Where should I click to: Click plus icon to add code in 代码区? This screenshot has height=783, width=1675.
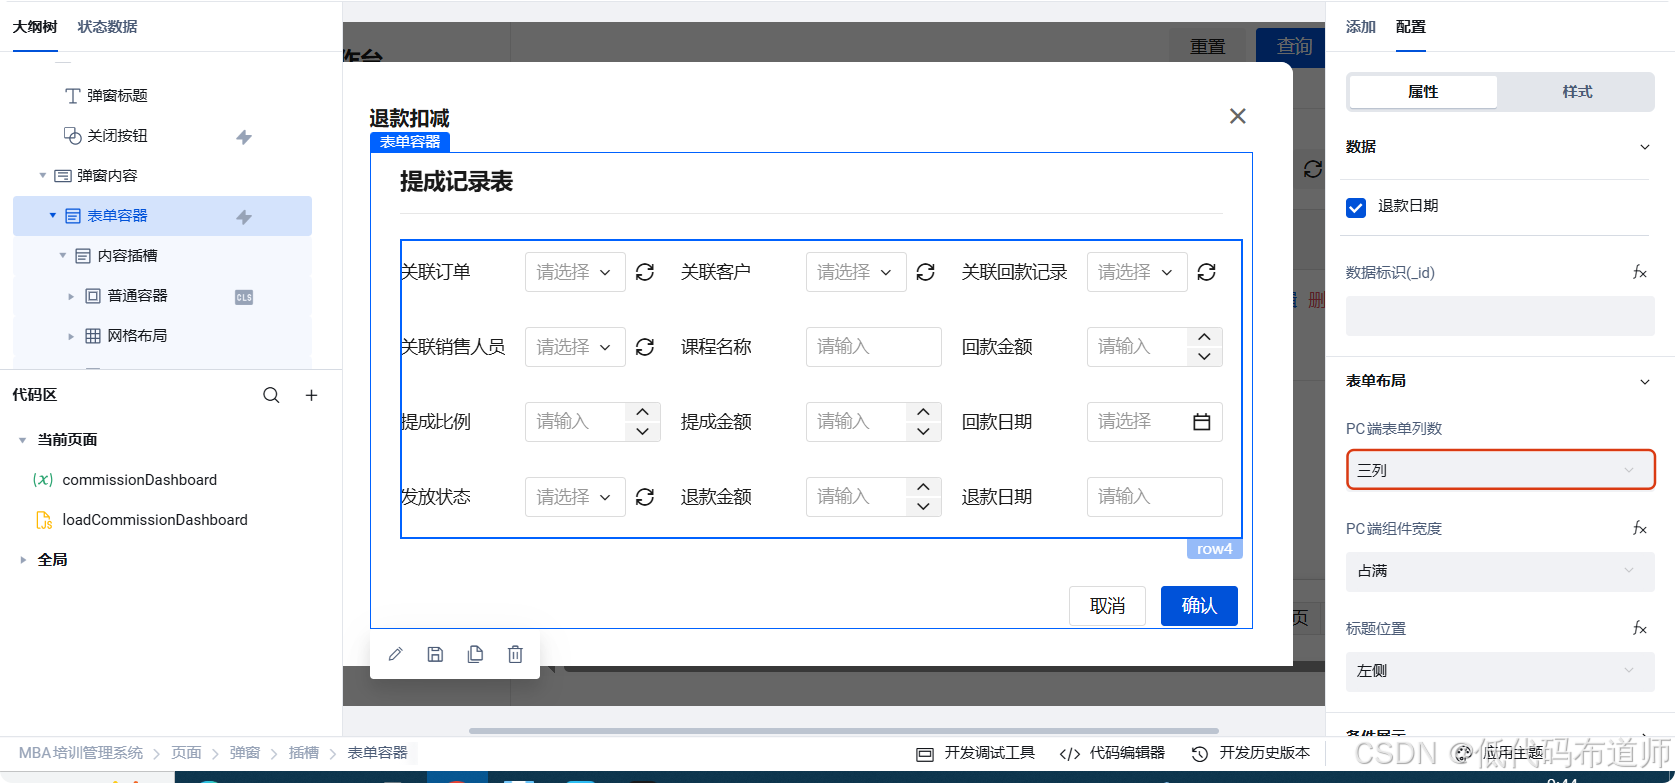[312, 395]
